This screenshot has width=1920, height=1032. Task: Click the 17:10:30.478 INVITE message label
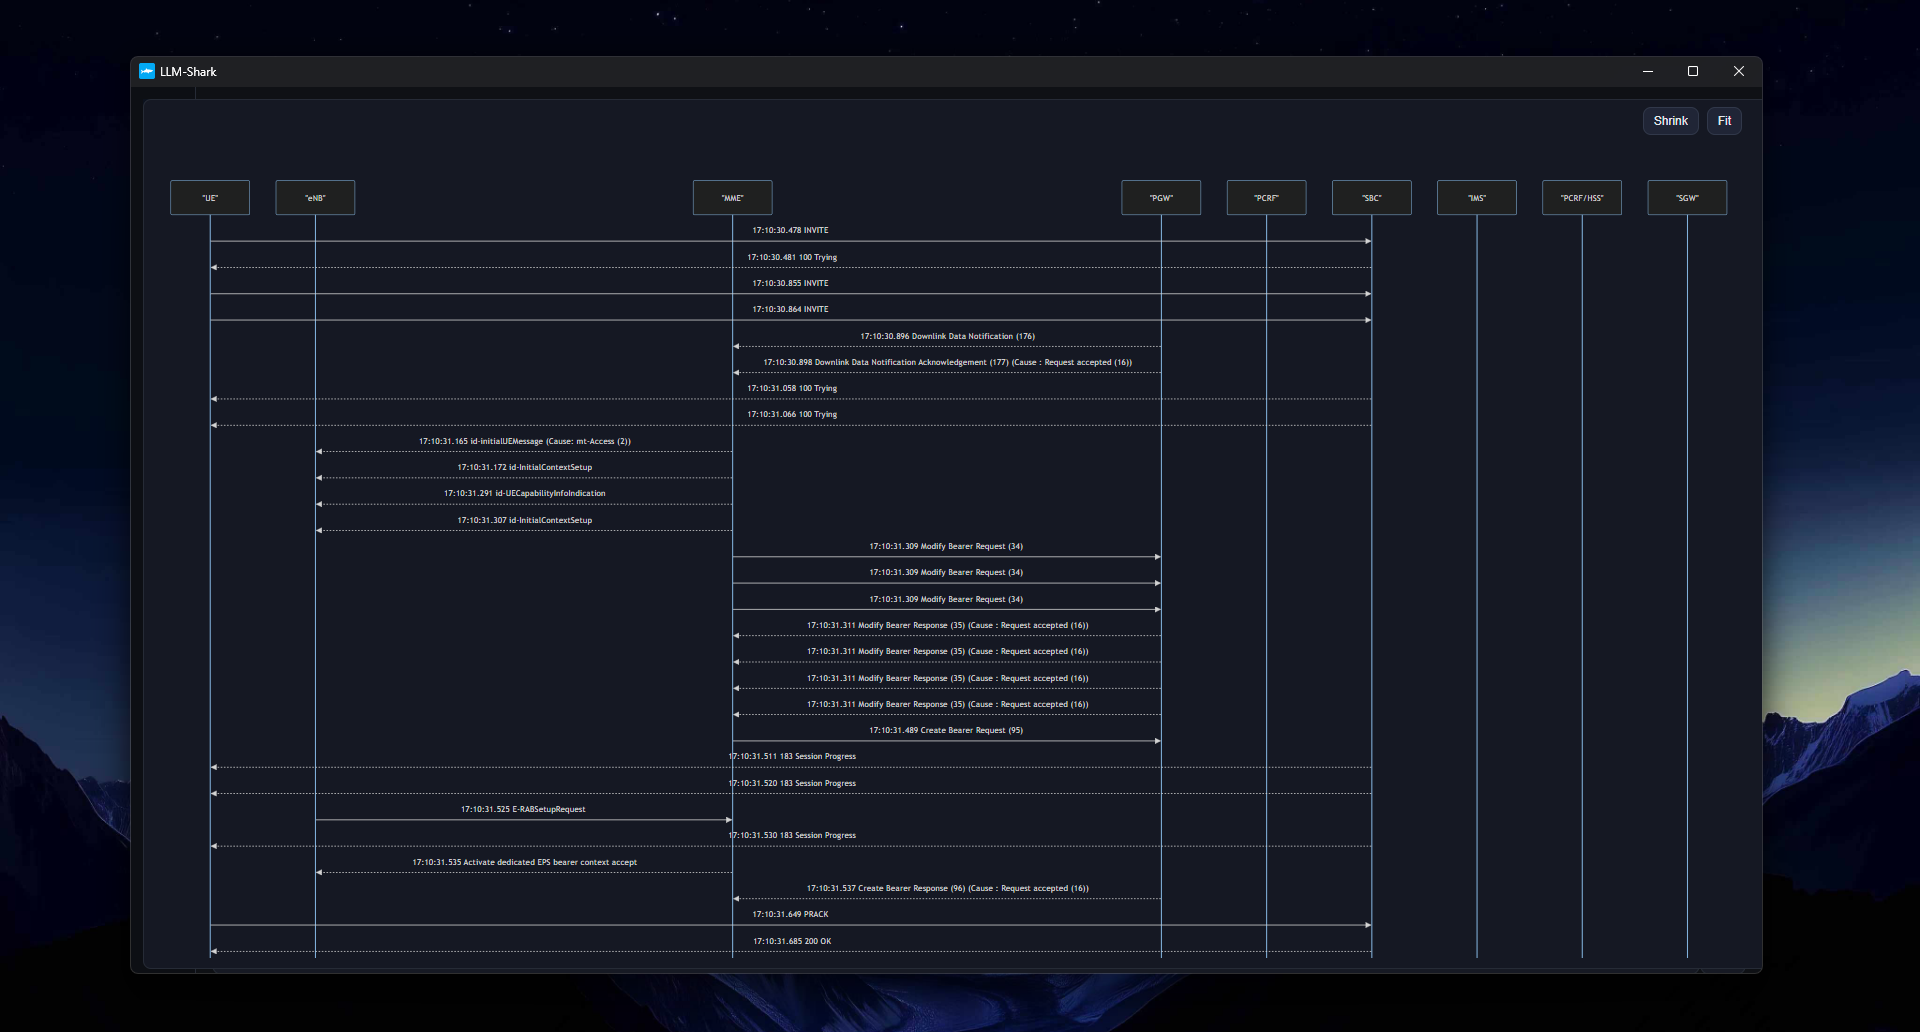pos(790,231)
